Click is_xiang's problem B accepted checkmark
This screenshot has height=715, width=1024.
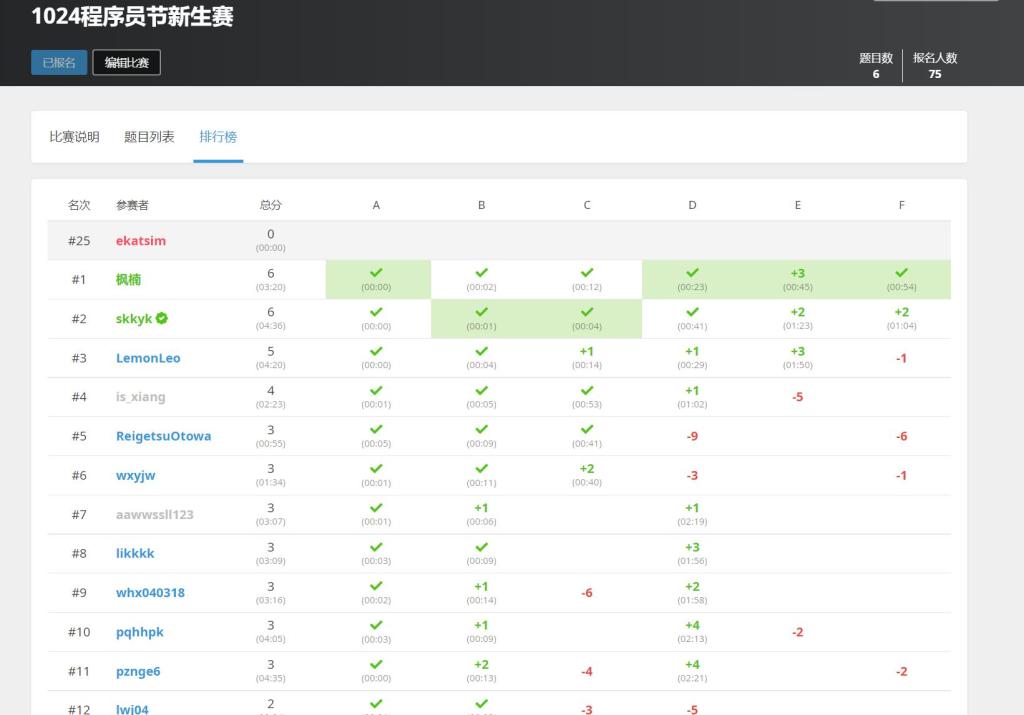pos(481,390)
